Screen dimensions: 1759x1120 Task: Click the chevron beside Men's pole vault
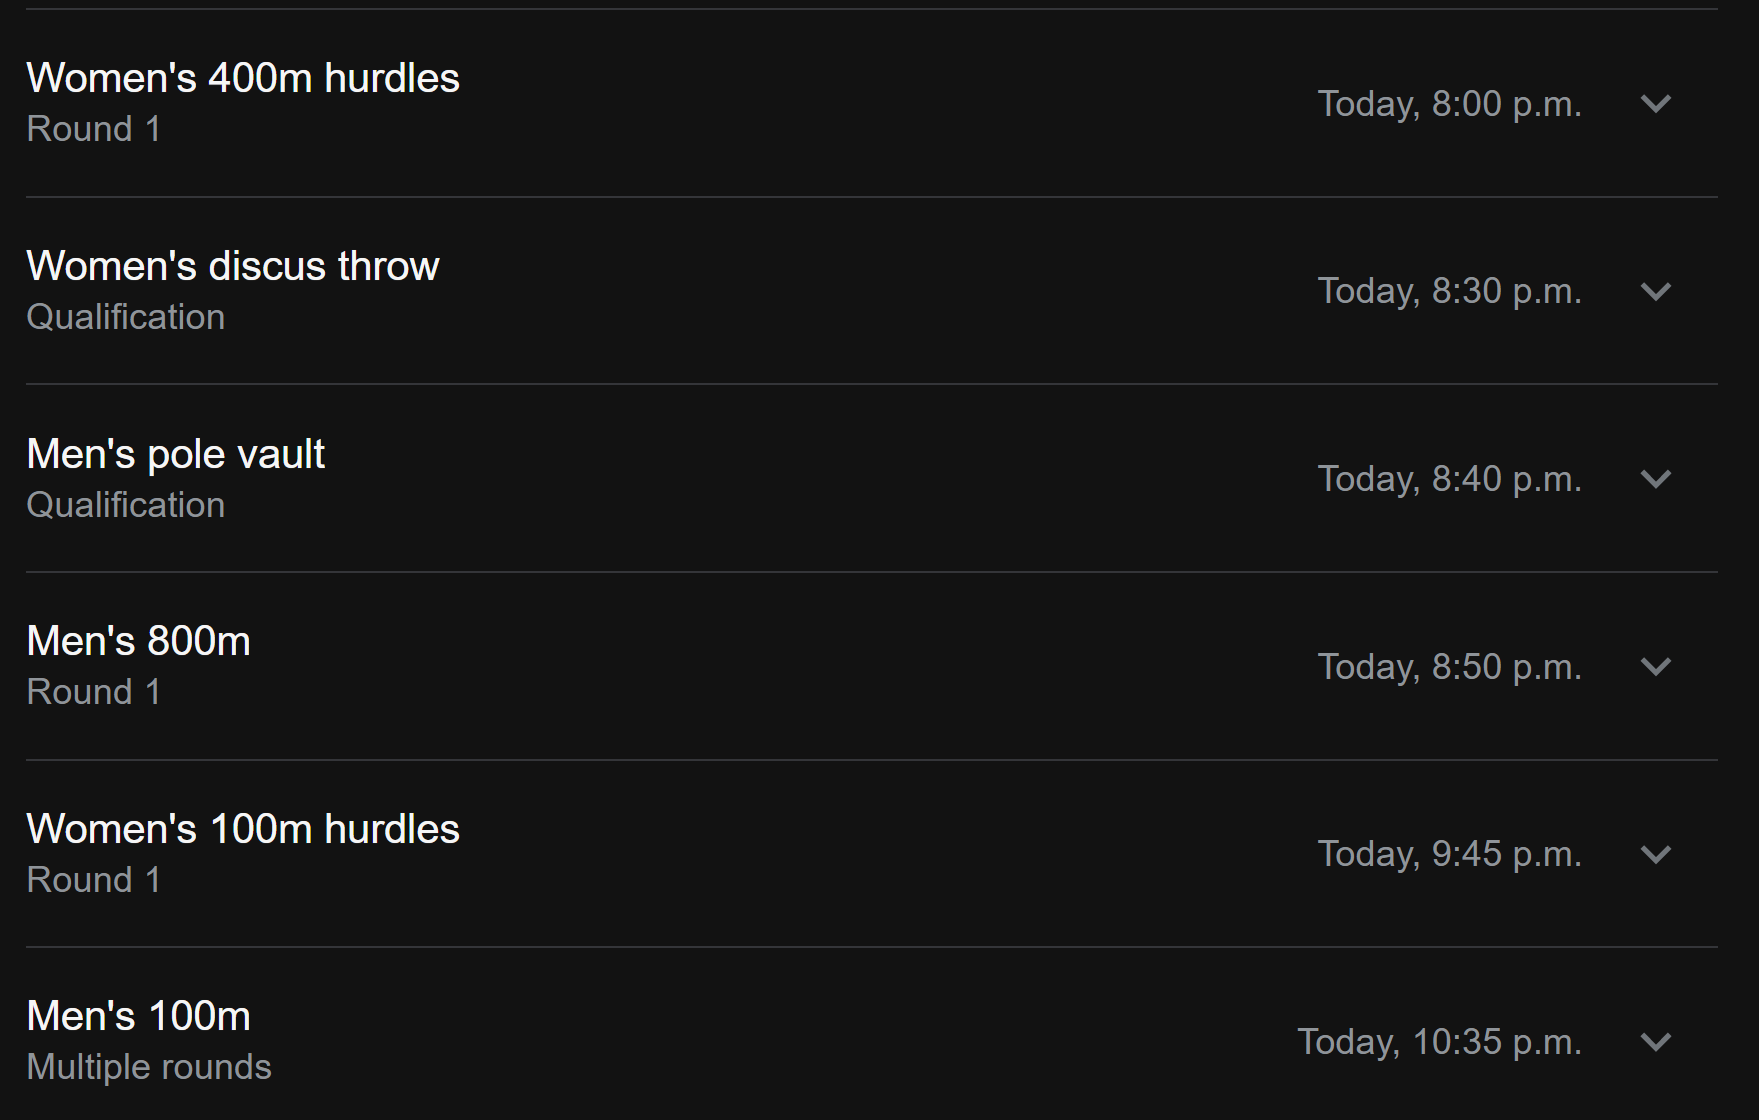[x=1656, y=479]
